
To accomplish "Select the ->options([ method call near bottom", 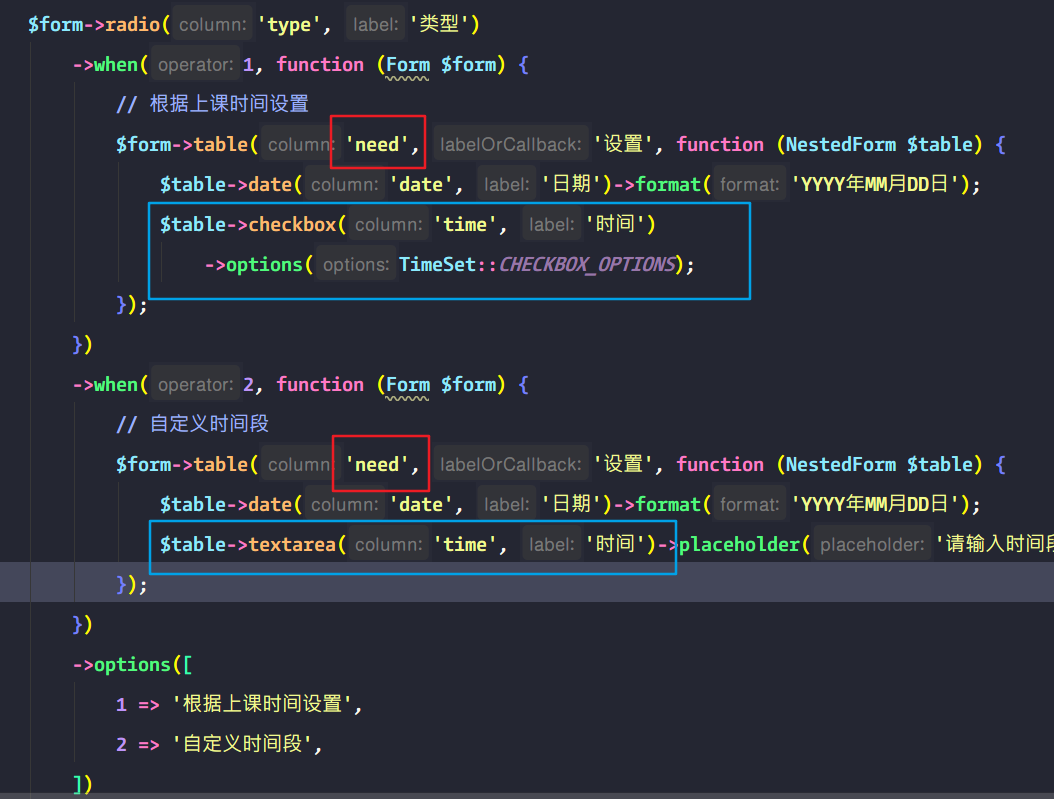I will [130, 664].
